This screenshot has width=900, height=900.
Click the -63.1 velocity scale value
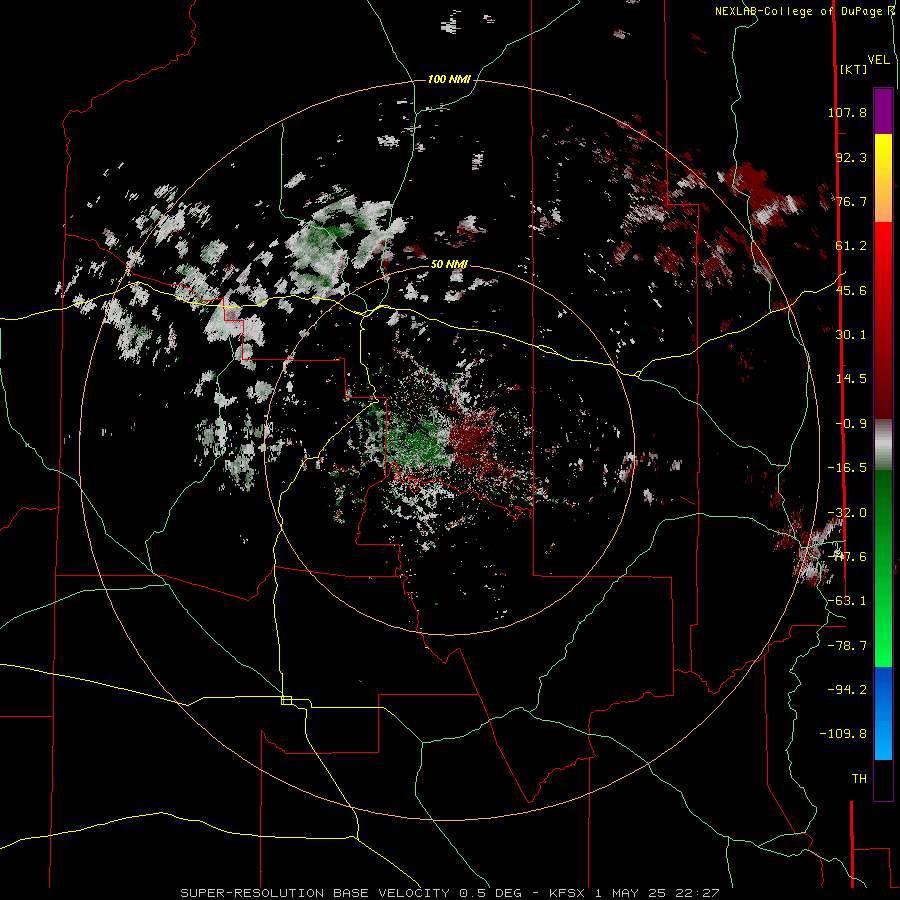tap(847, 601)
